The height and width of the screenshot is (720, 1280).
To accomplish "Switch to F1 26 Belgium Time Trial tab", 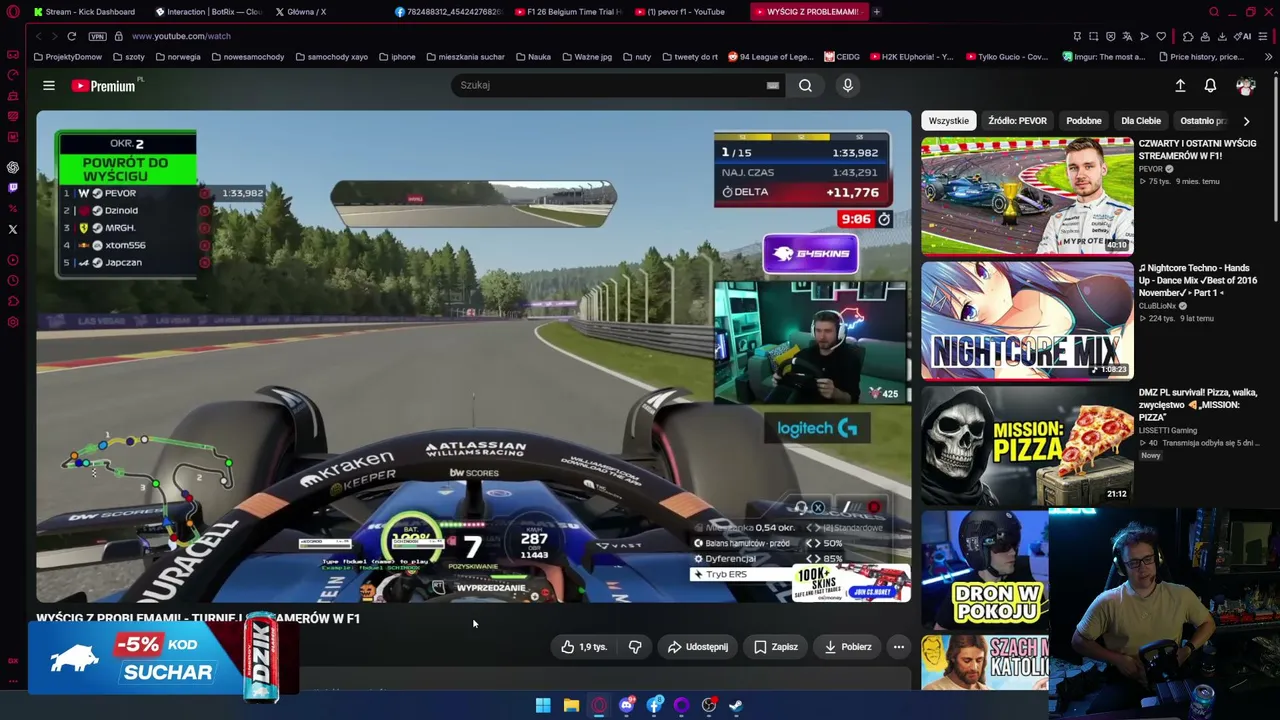I will pos(568,12).
